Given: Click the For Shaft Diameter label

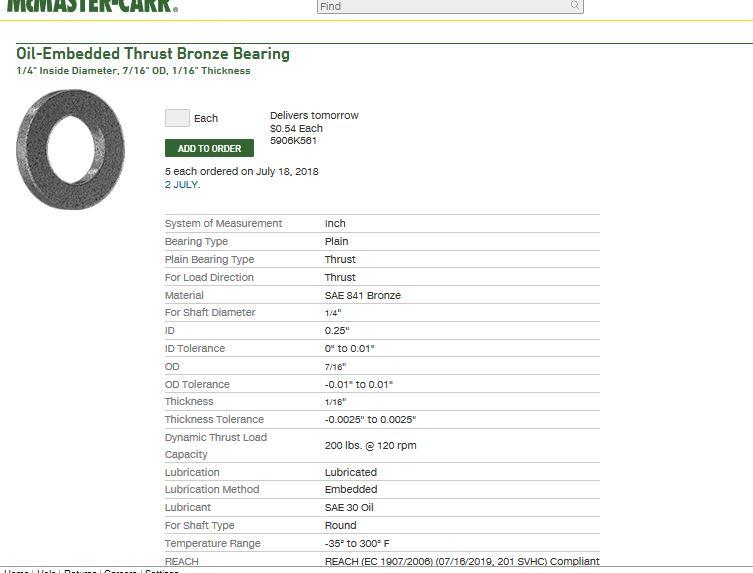Looking at the screenshot, I should (x=210, y=312).
